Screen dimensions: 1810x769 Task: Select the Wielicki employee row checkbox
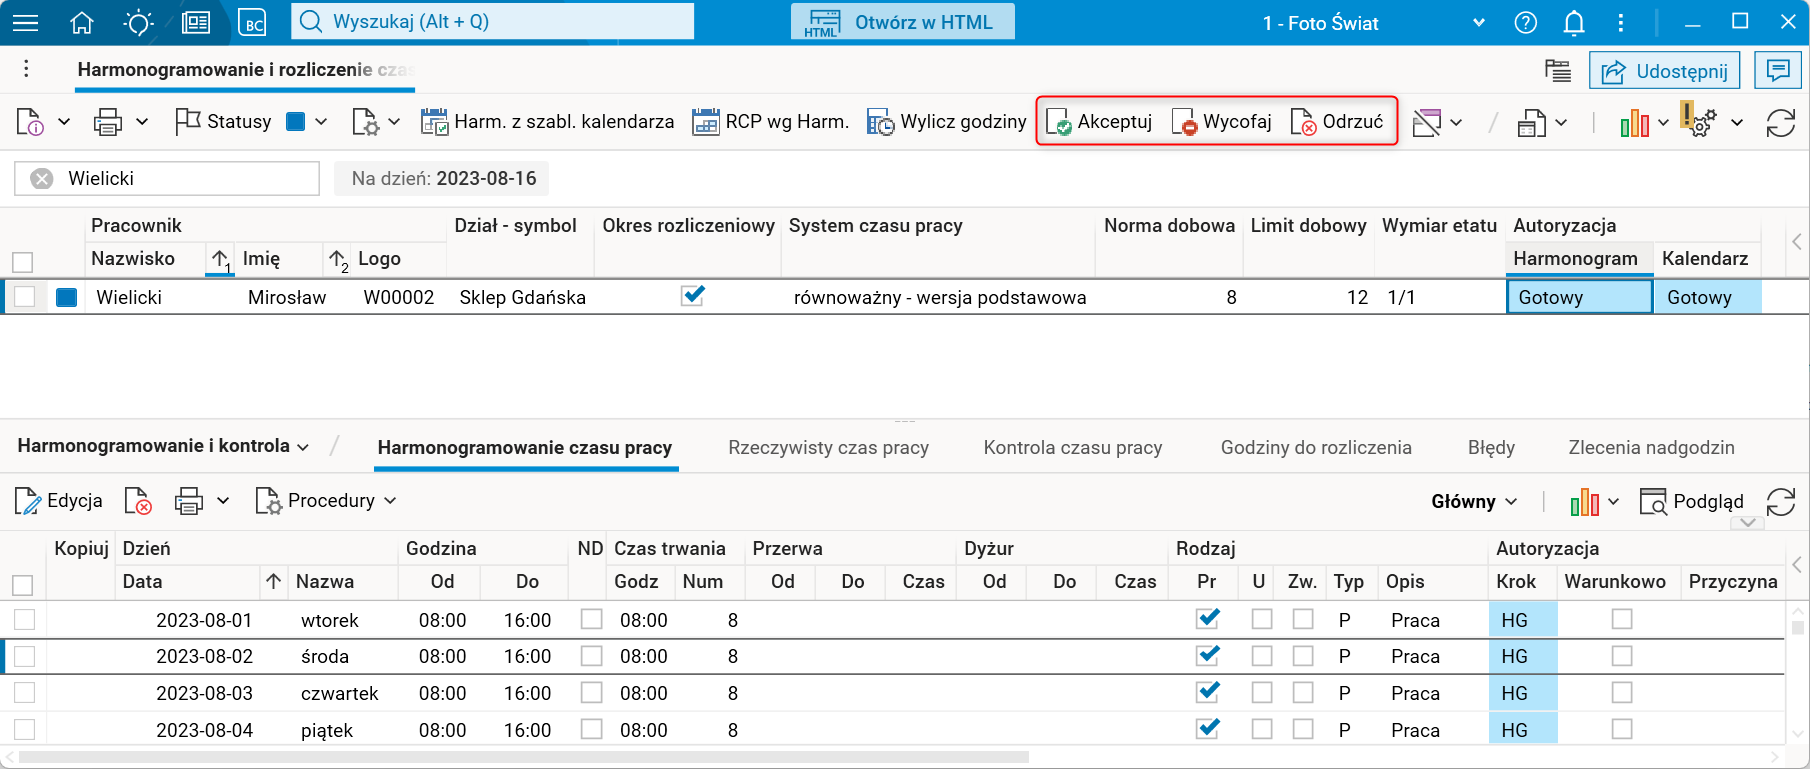point(25,297)
